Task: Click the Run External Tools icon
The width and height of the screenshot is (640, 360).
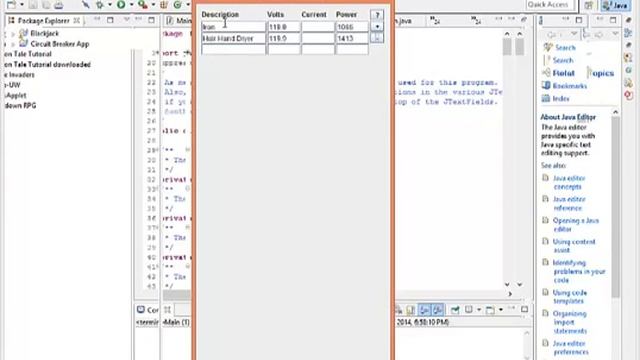Action: point(142,5)
